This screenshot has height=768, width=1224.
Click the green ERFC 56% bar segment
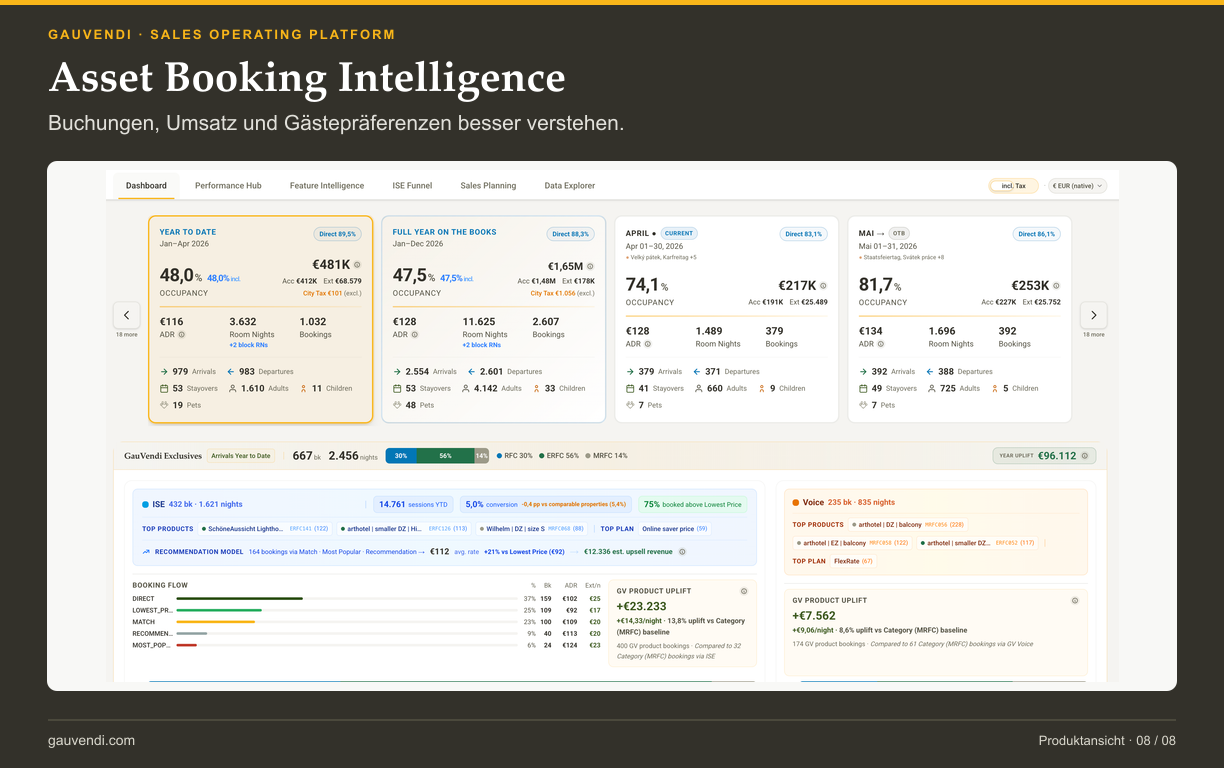pyautogui.click(x=445, y=456)
